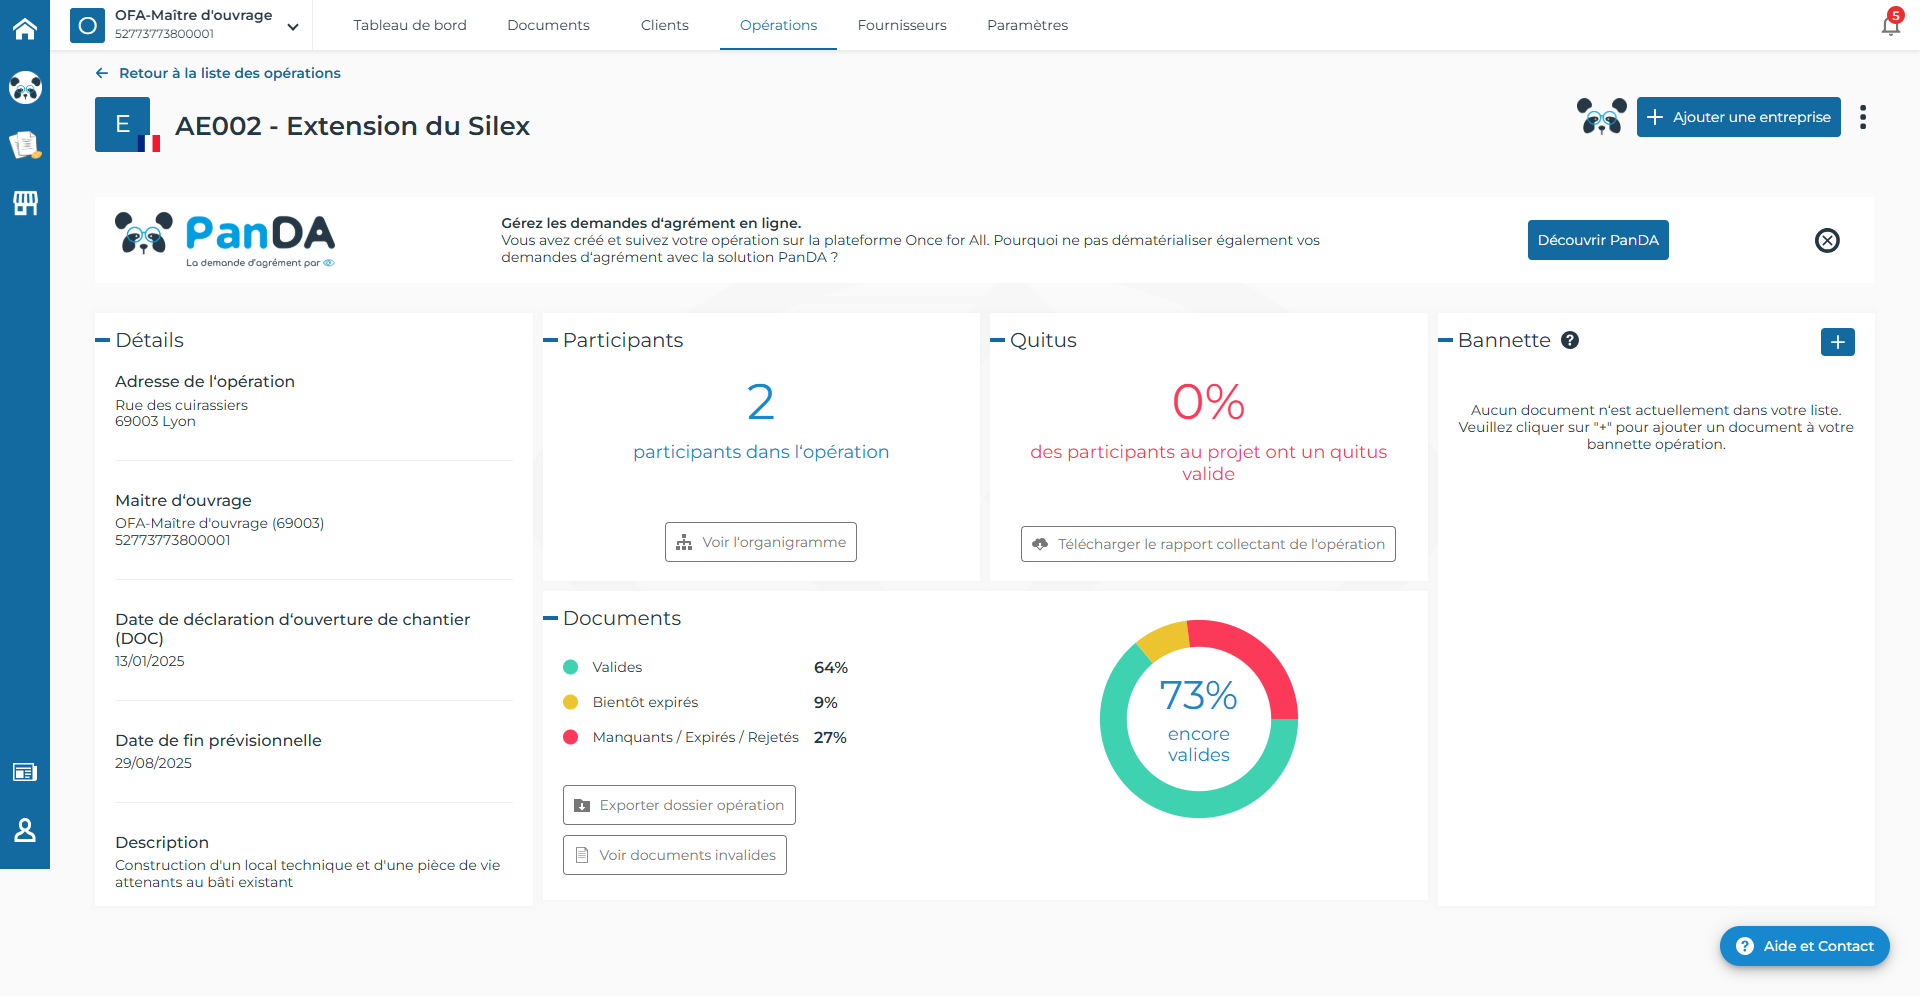Go to the Fournisseurs tab
The image size is (1920, 996).
click(902, 25)
